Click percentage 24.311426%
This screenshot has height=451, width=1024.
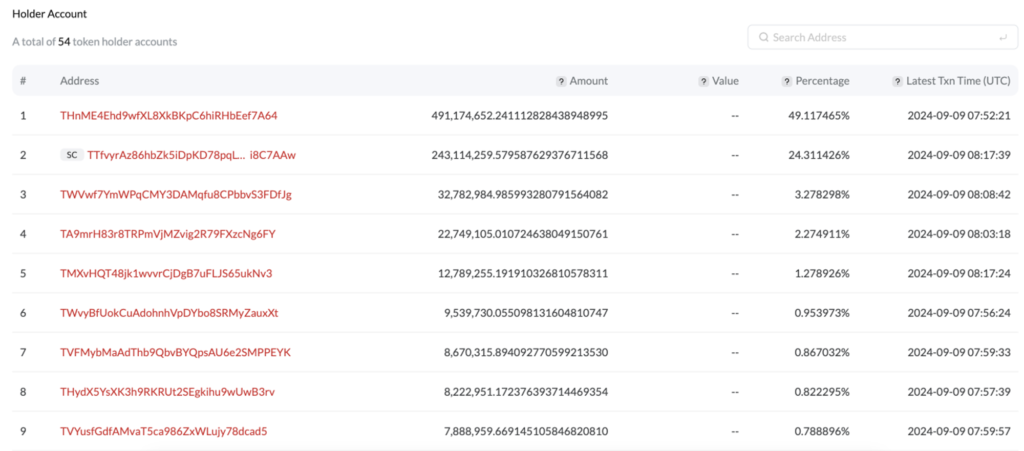(820, 155)
